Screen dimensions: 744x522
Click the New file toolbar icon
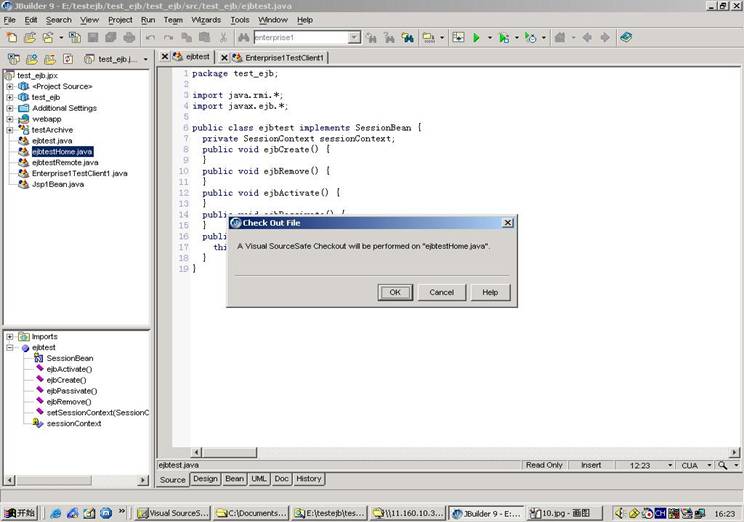pos(11,37)
